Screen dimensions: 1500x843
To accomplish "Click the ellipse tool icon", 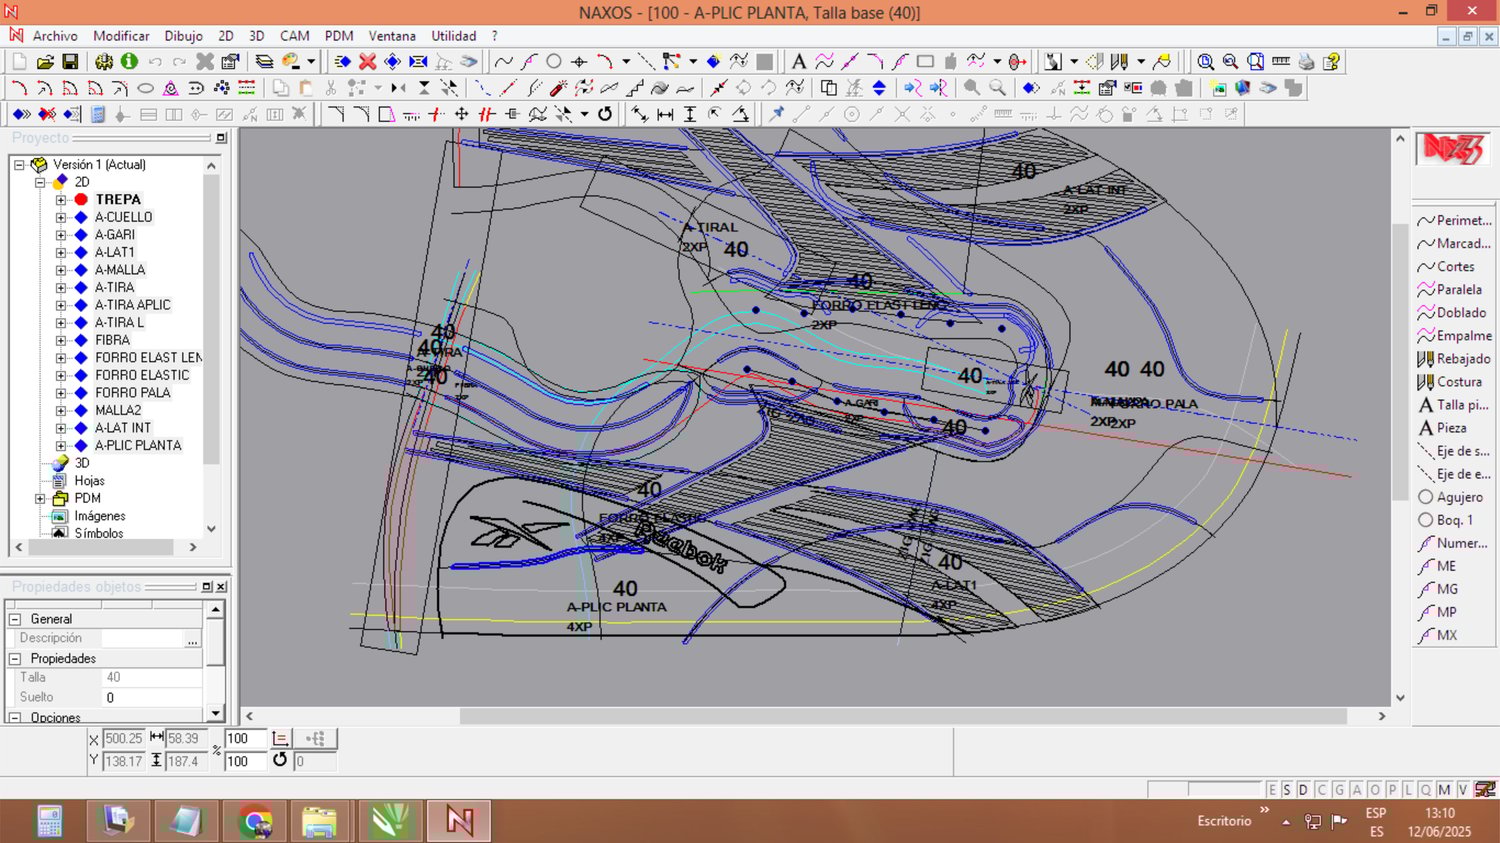I will (x=145, y=88).
